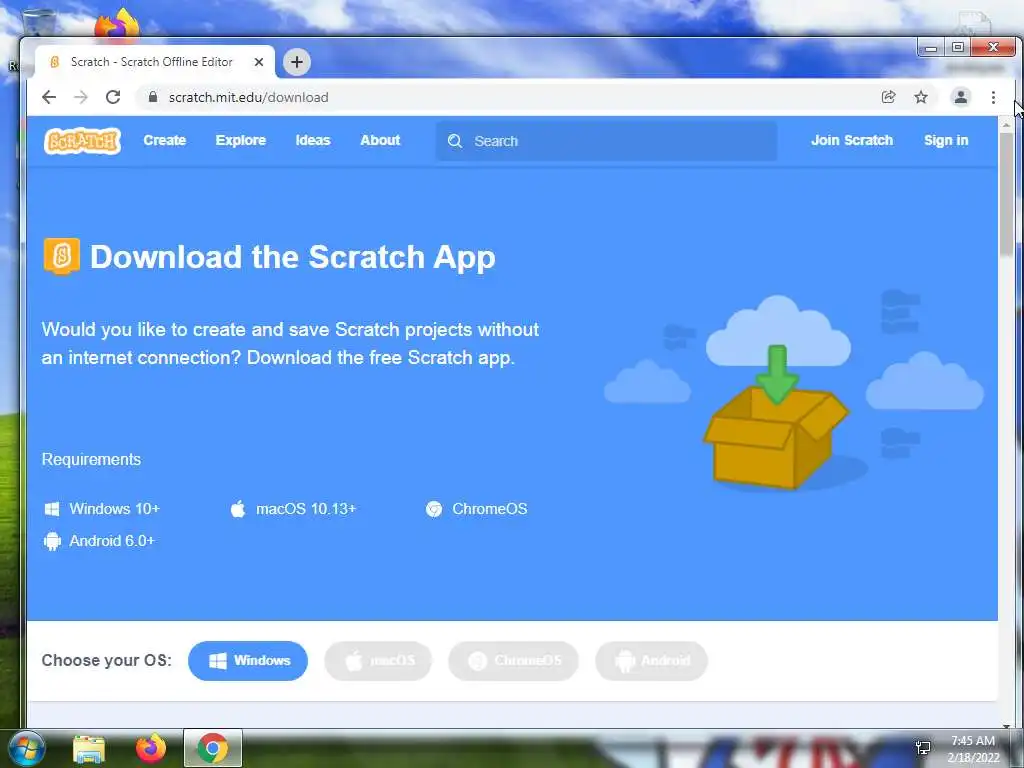
Task: Open the About page link
Action: [380, 140]
